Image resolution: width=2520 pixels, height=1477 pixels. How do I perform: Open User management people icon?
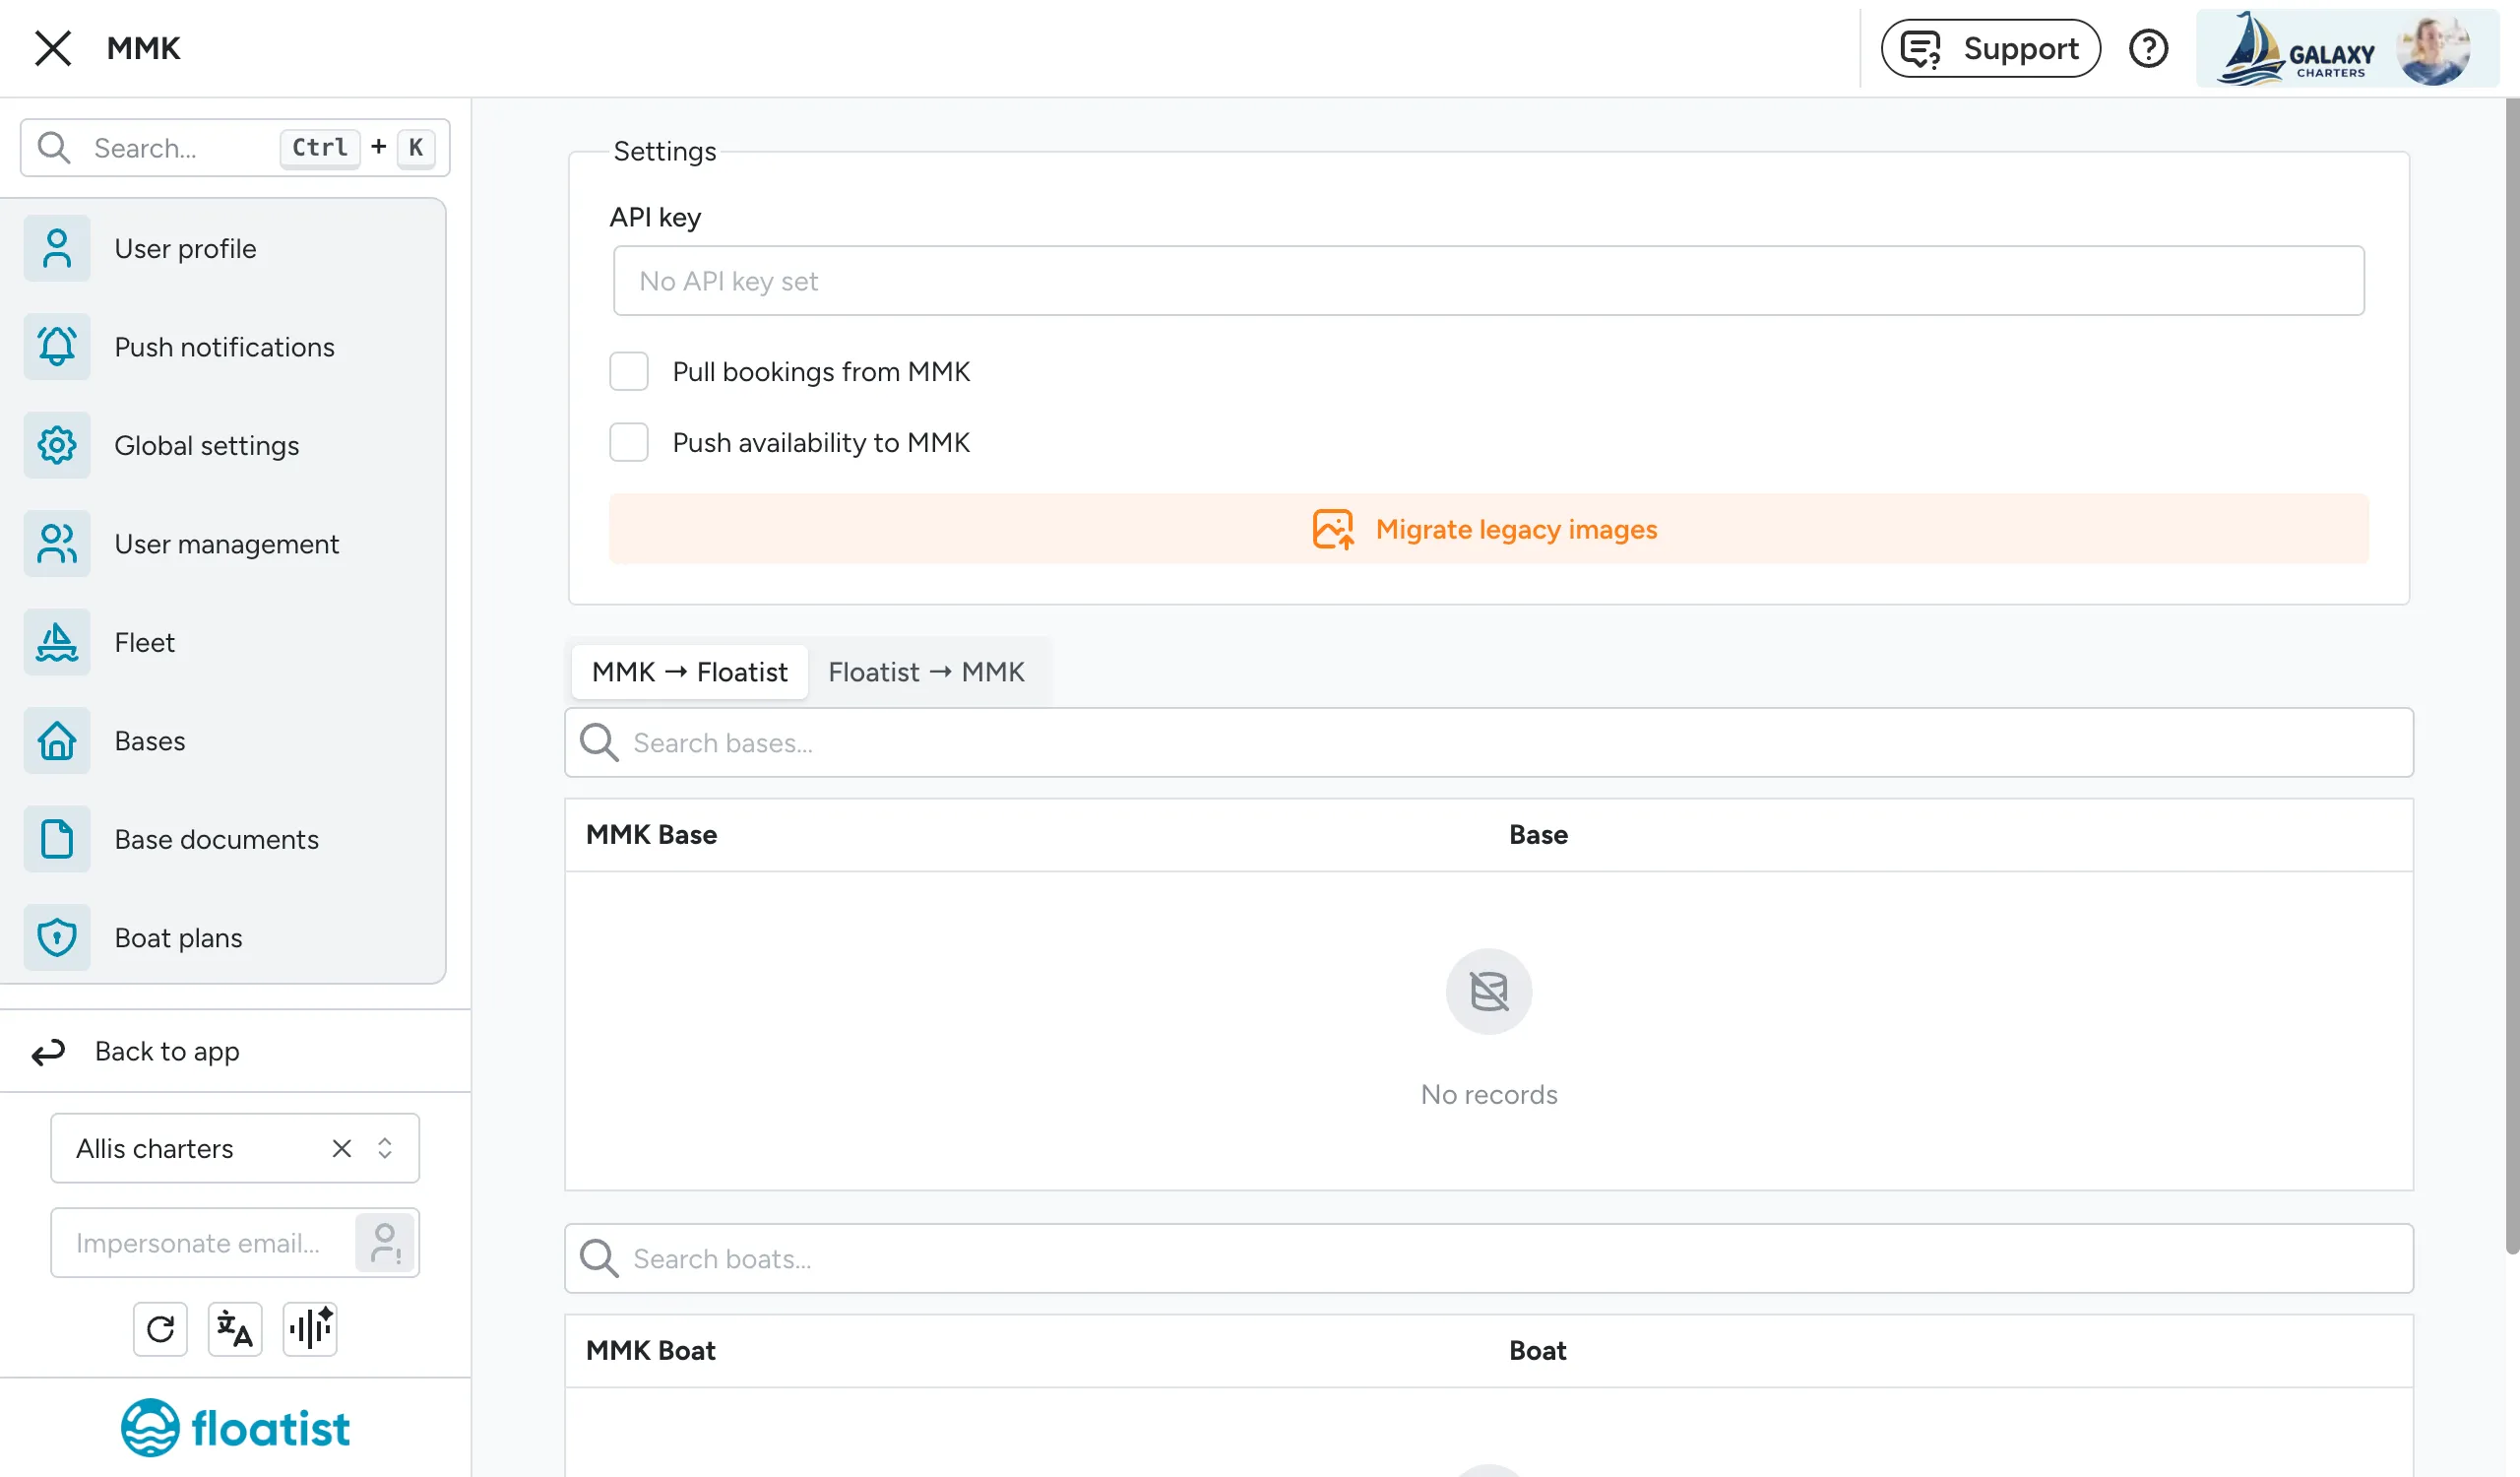(57, 544)
